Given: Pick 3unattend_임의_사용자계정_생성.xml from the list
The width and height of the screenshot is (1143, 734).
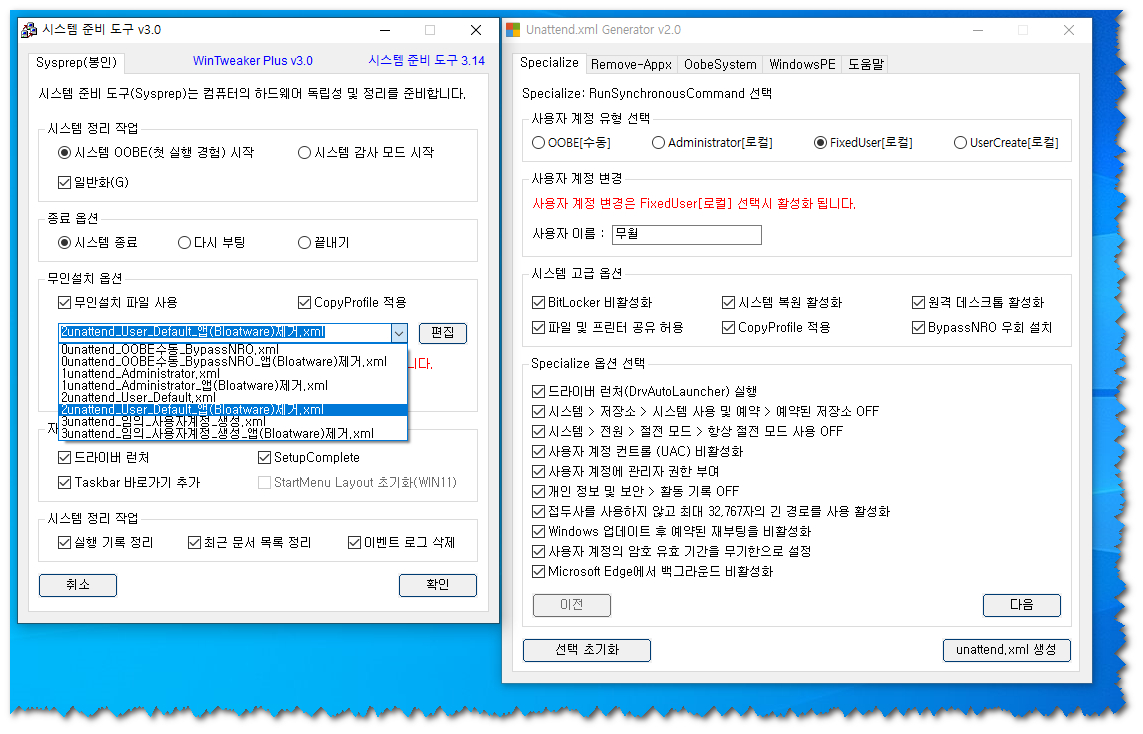Looking at the screenshot, I should click(x=233, y=422).
